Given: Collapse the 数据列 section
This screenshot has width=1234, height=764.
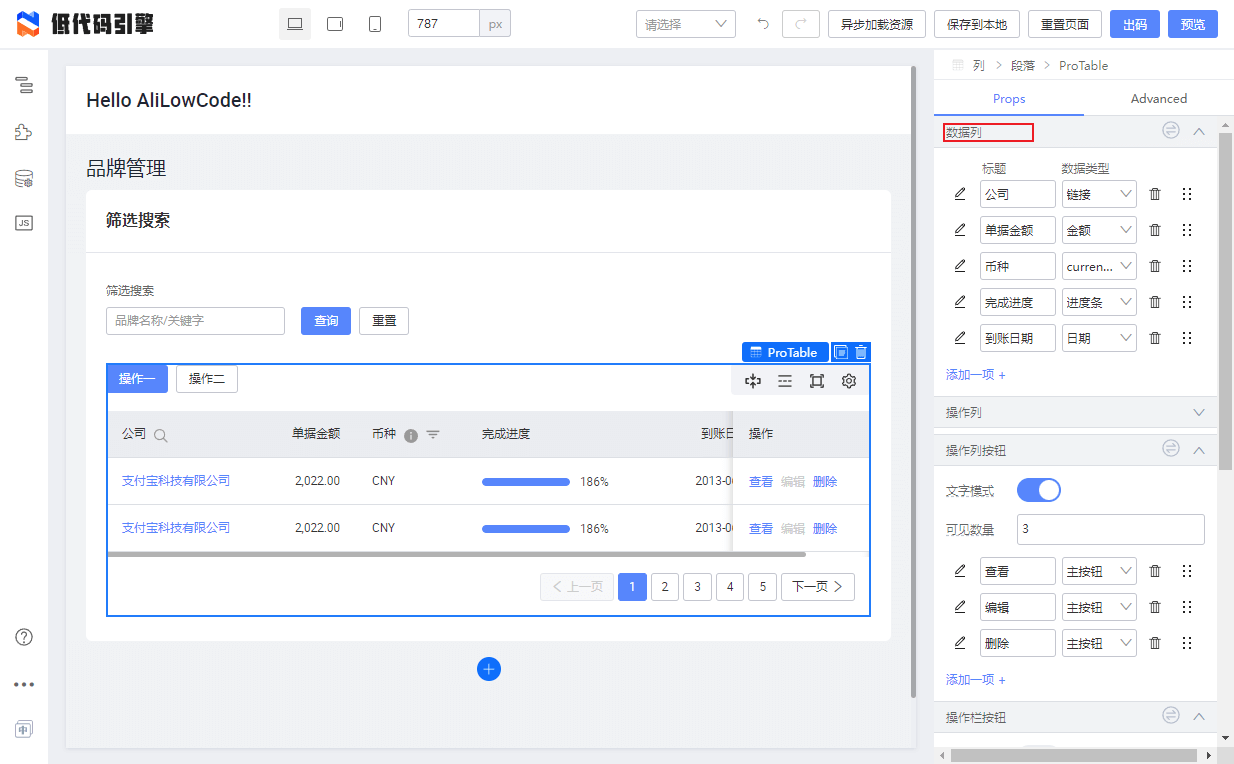Looking at the screenshot, I should [1199, 131].
